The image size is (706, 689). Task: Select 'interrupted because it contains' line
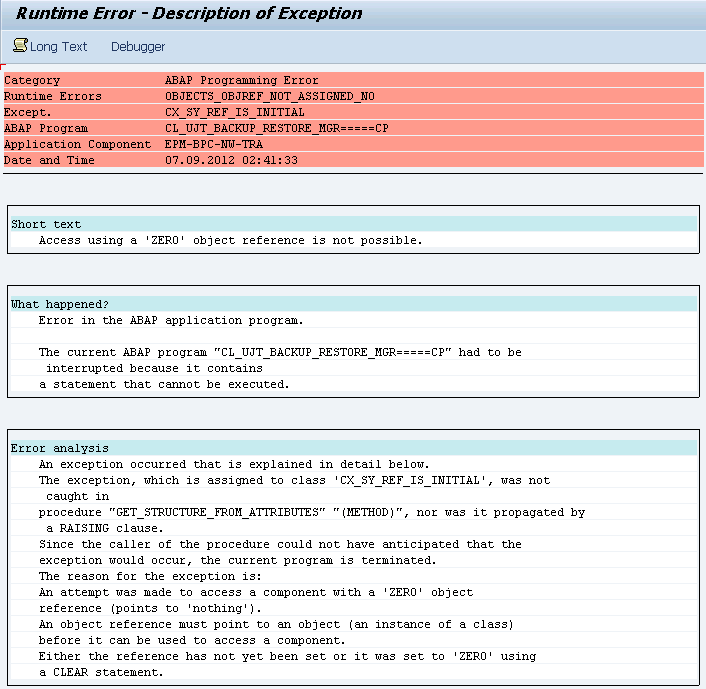click(154, 368)
